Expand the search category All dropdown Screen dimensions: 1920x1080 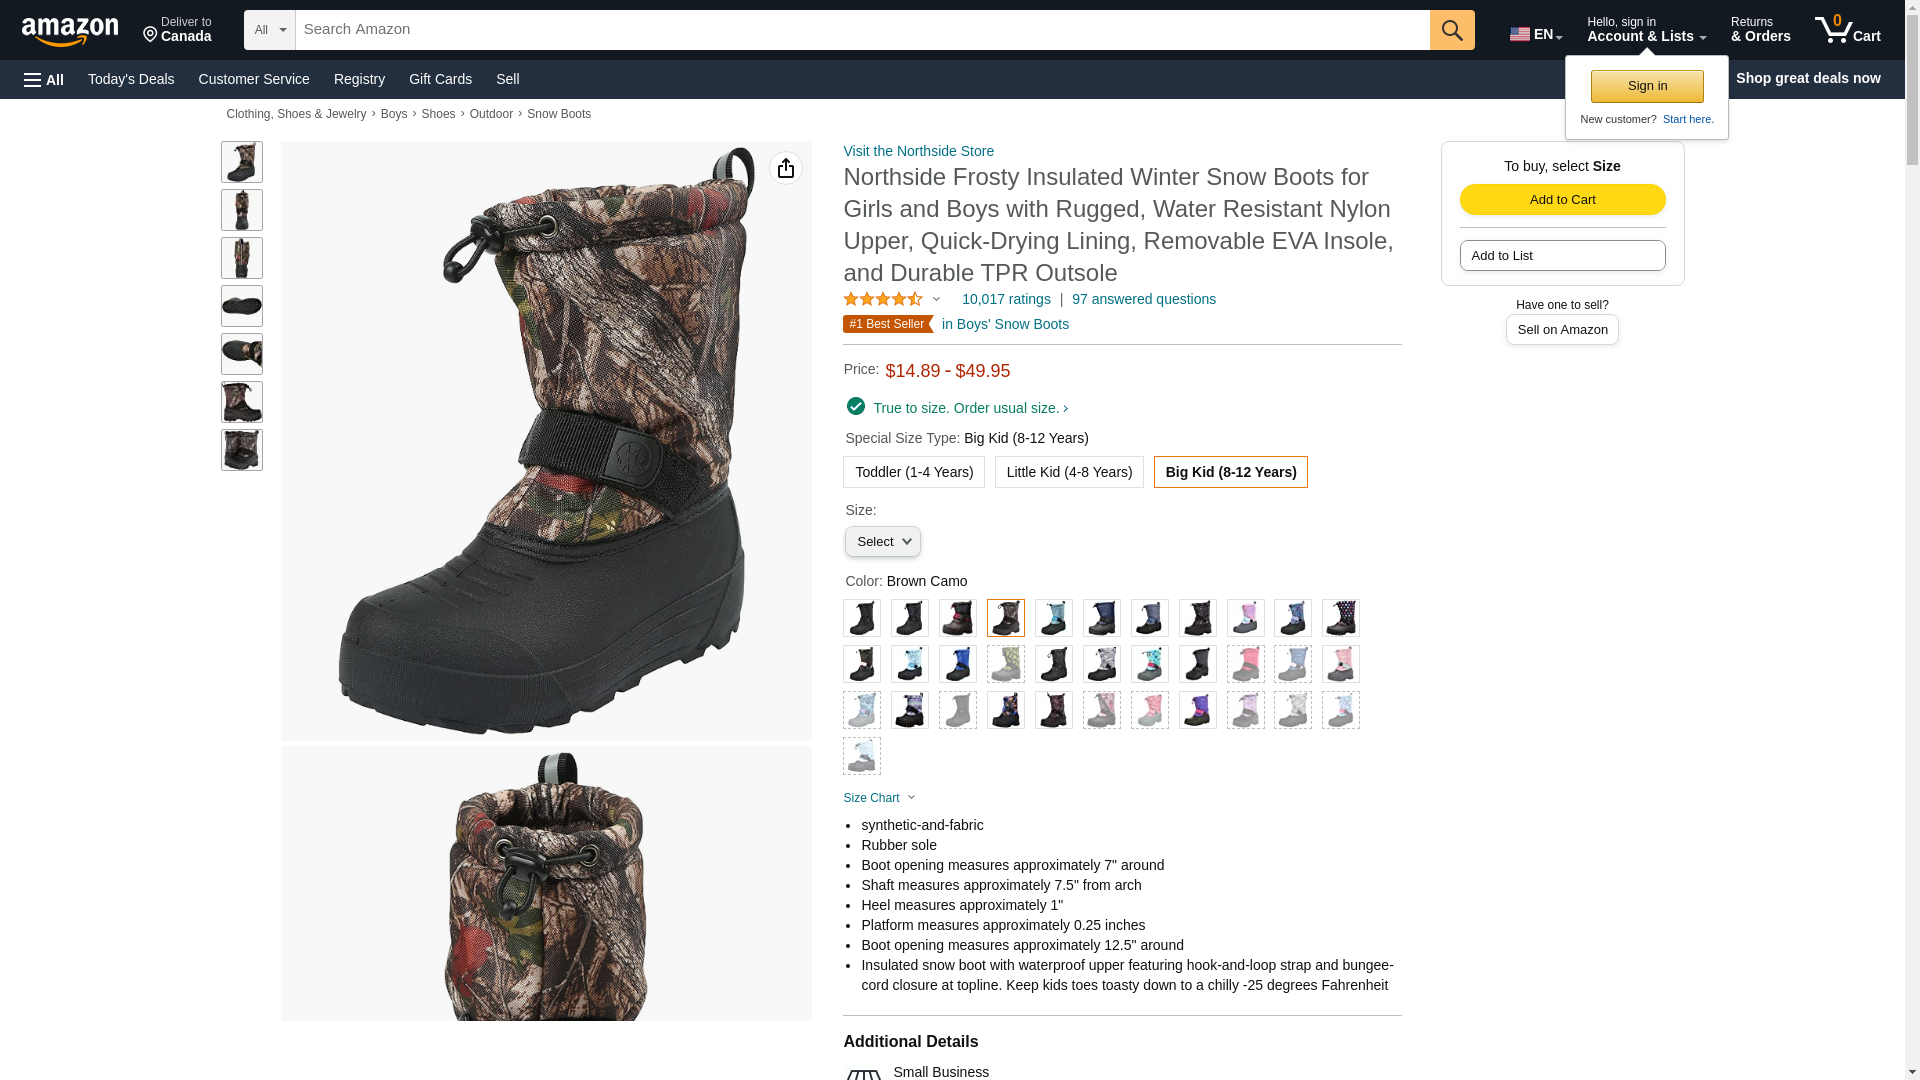point(270,30)
